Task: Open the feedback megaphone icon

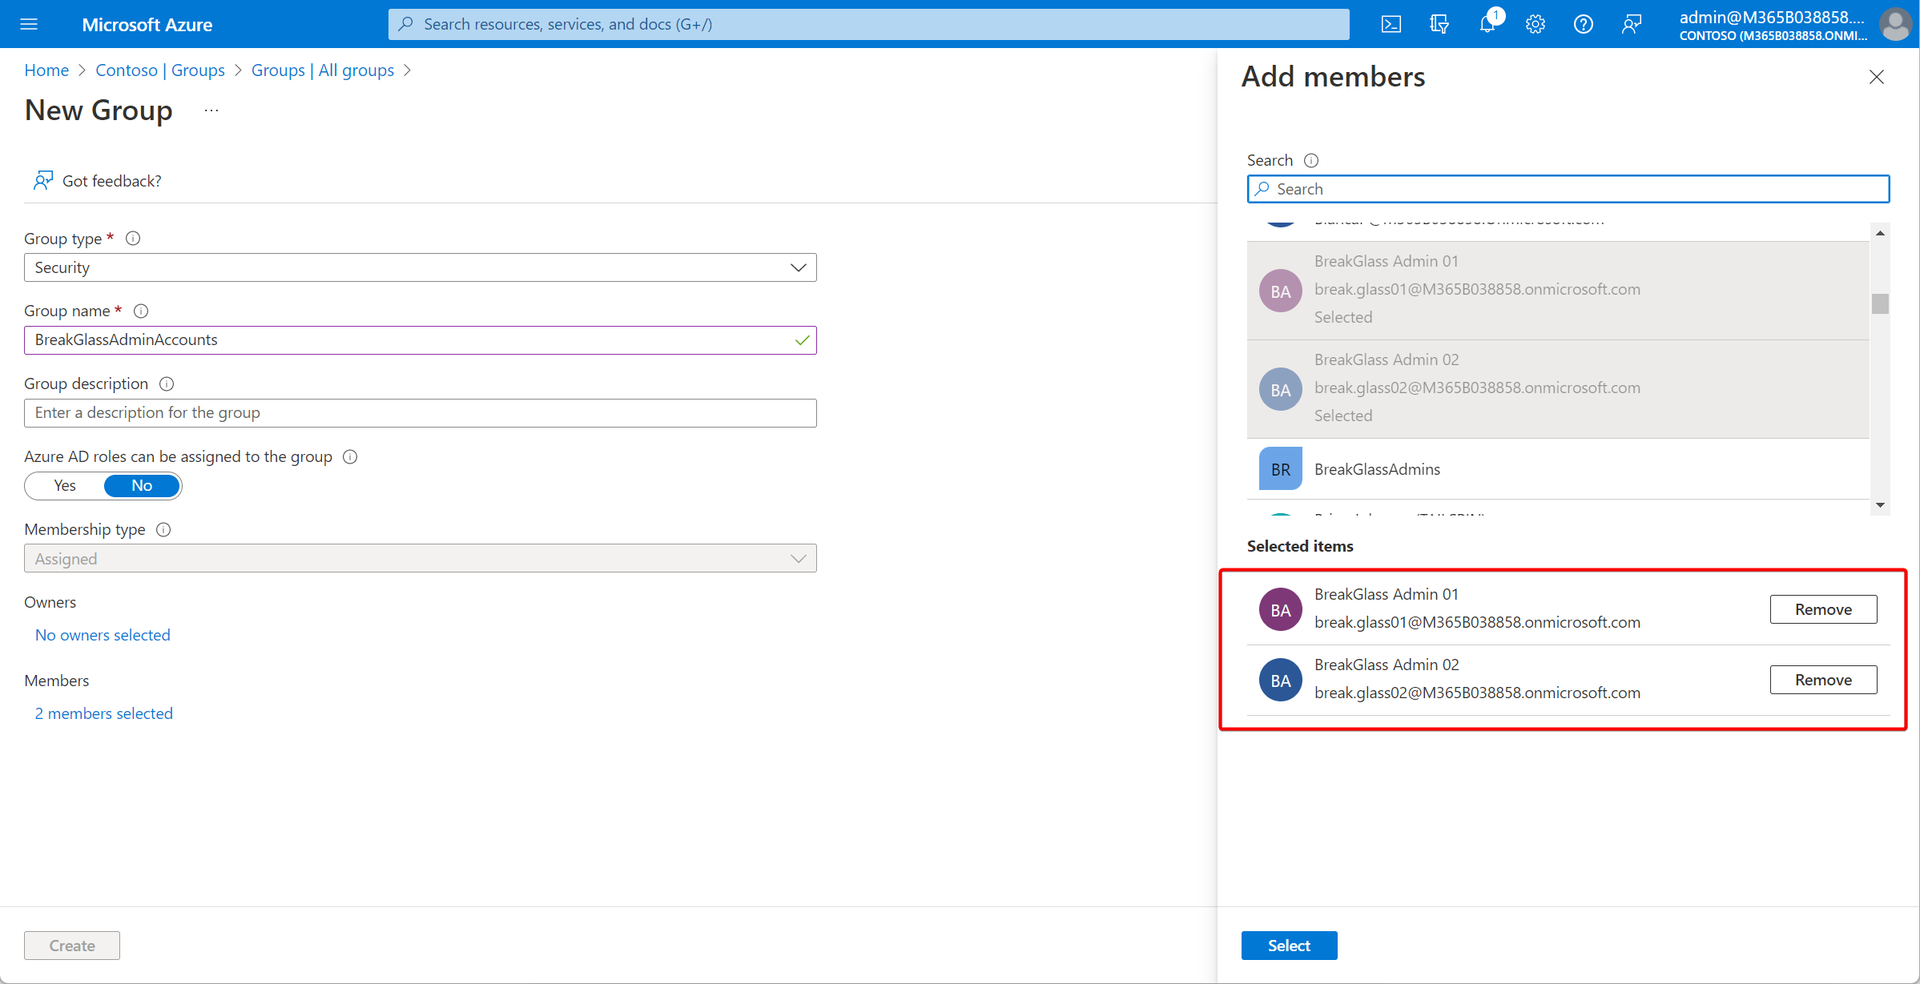Action: click(1631, 24)
